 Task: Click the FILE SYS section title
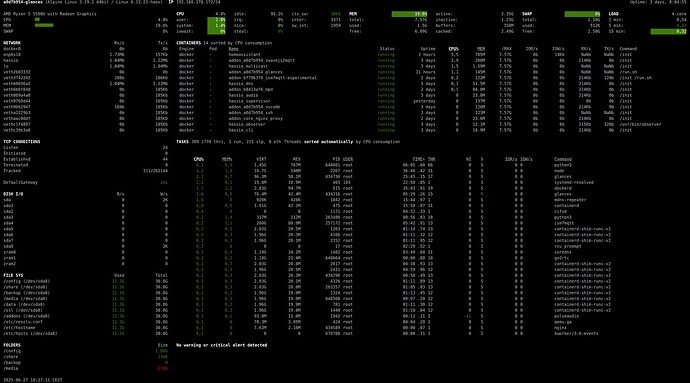tap(13, 275)
